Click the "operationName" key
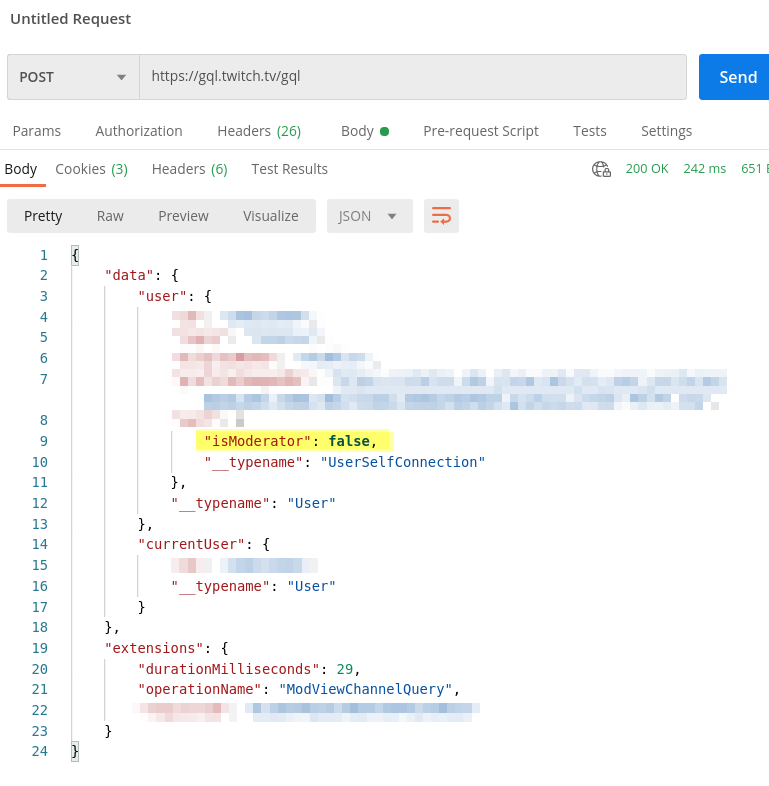Viewport: 769px width, 786px height. 200,690
